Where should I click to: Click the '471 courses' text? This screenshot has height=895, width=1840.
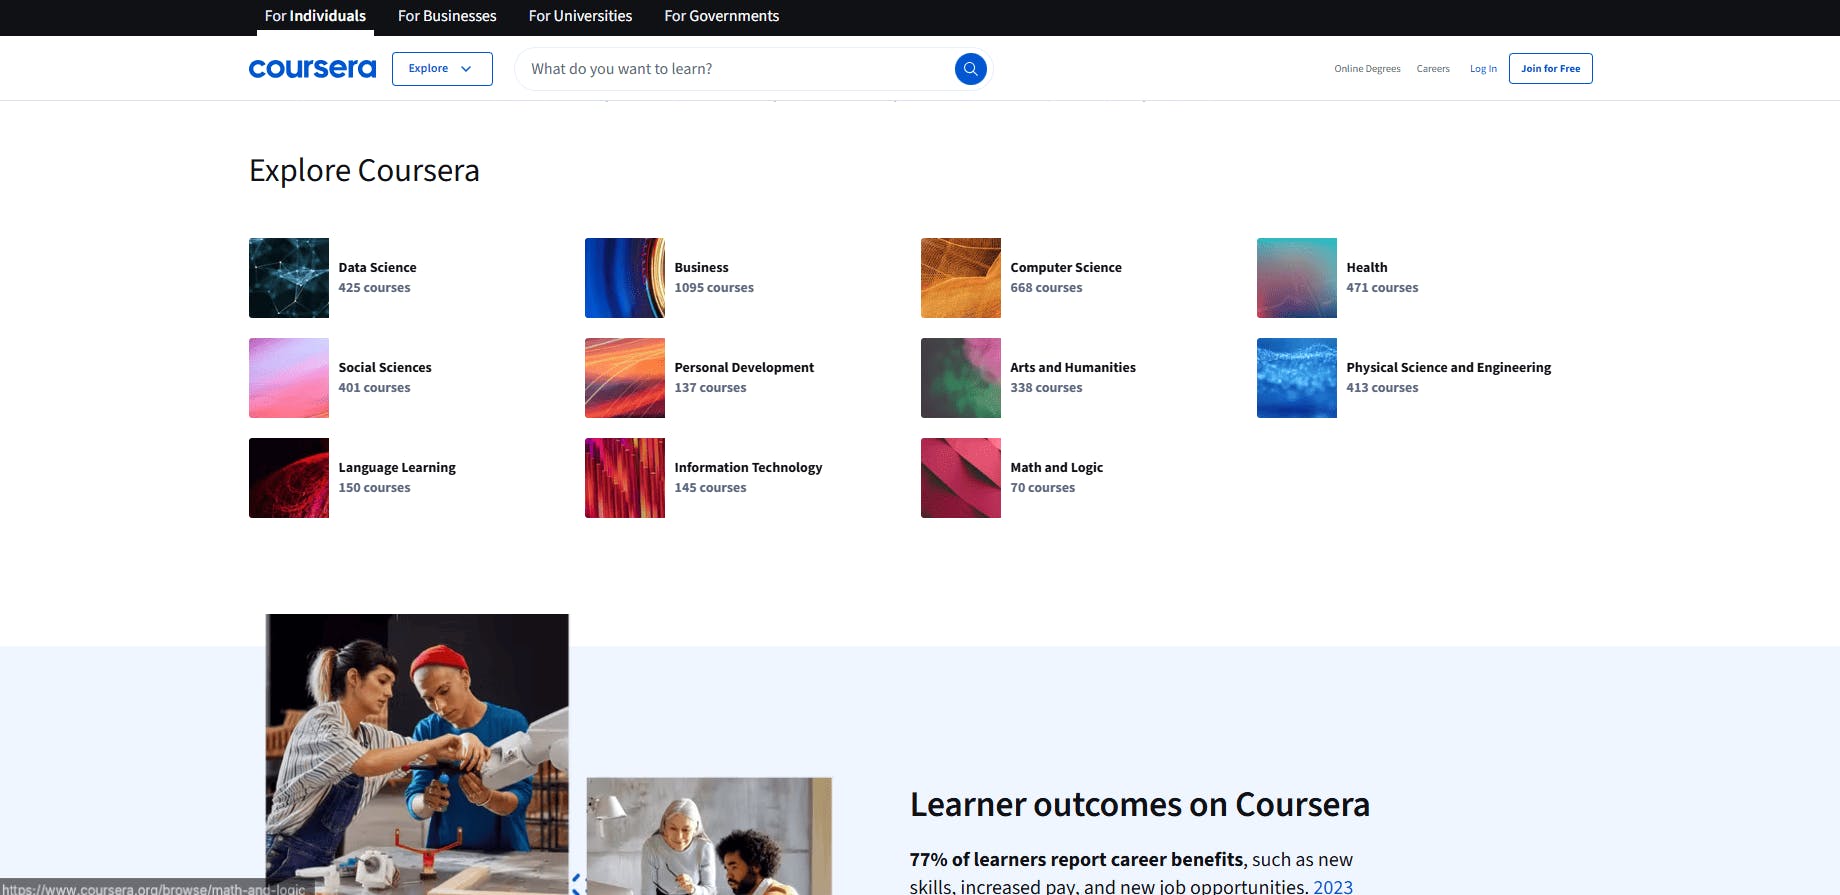tap(1382, 288)
